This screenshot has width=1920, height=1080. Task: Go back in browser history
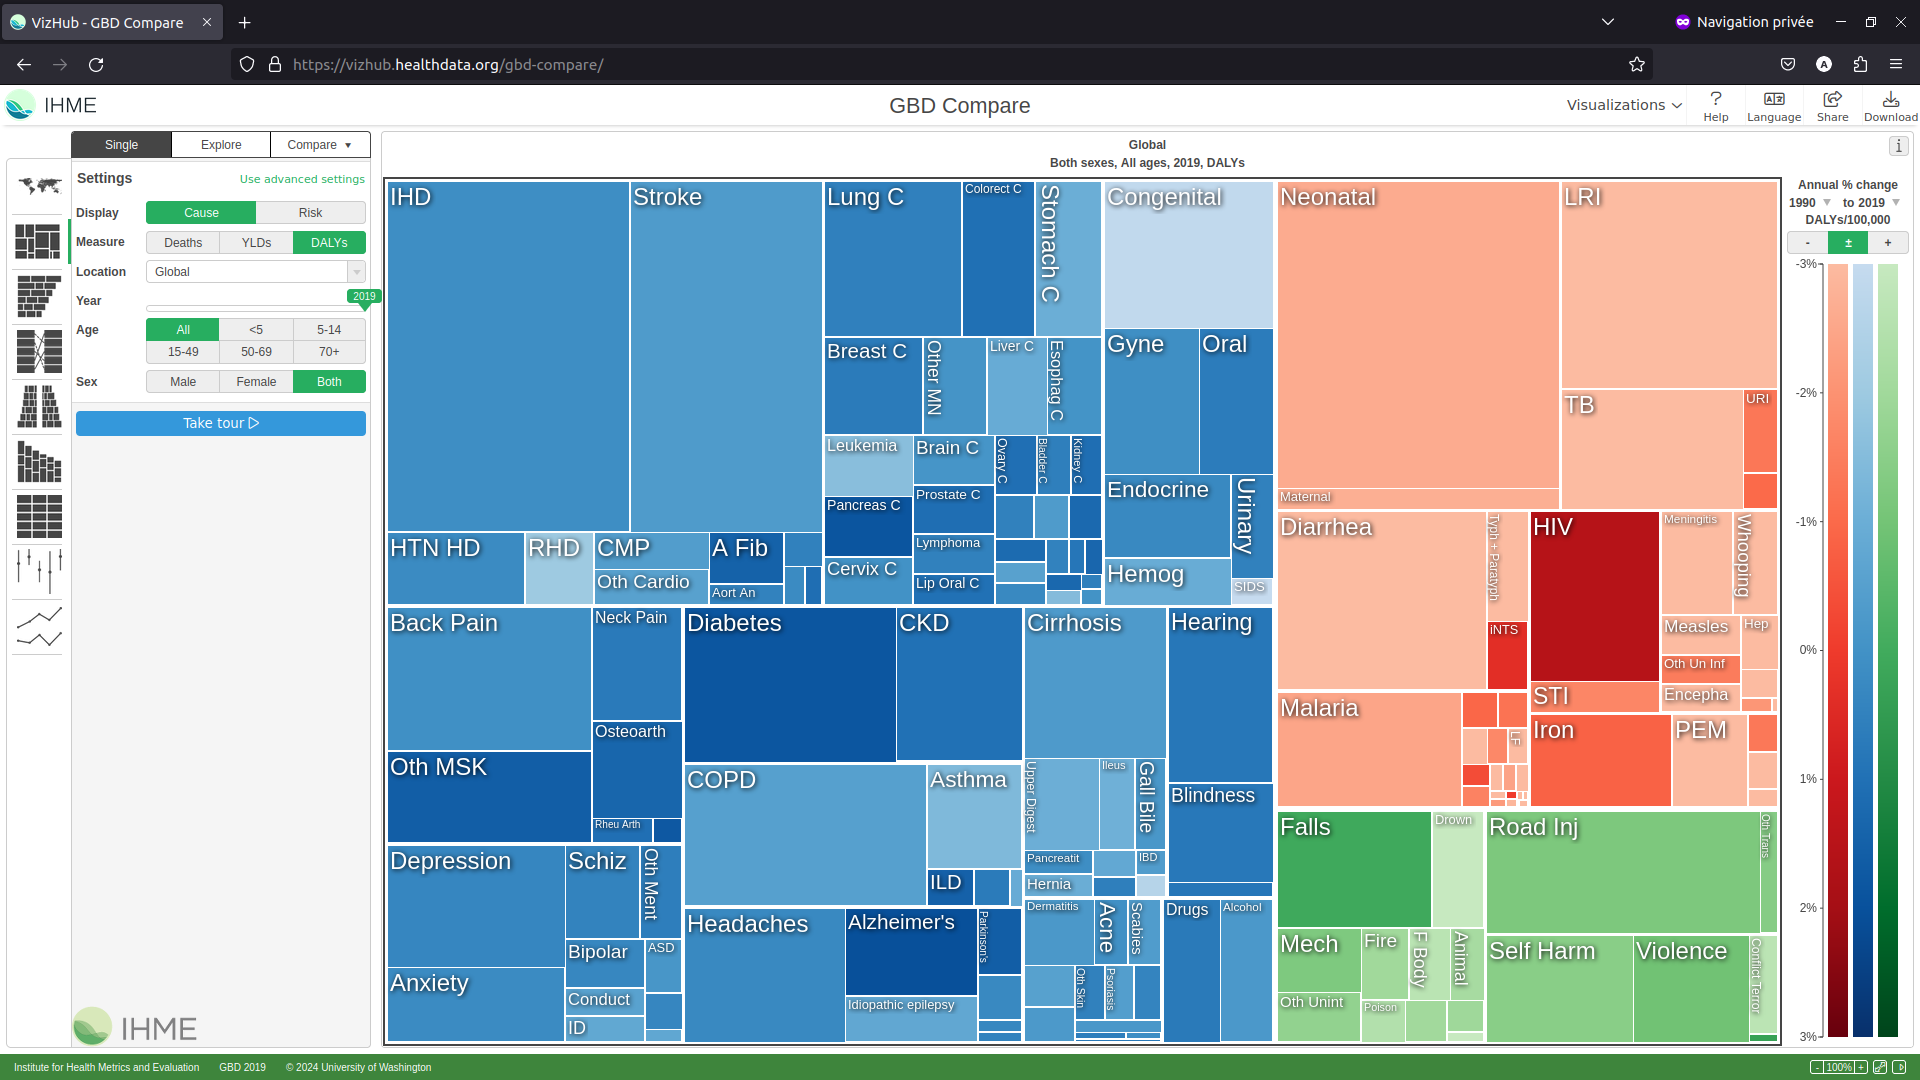(x=24, y=64)
